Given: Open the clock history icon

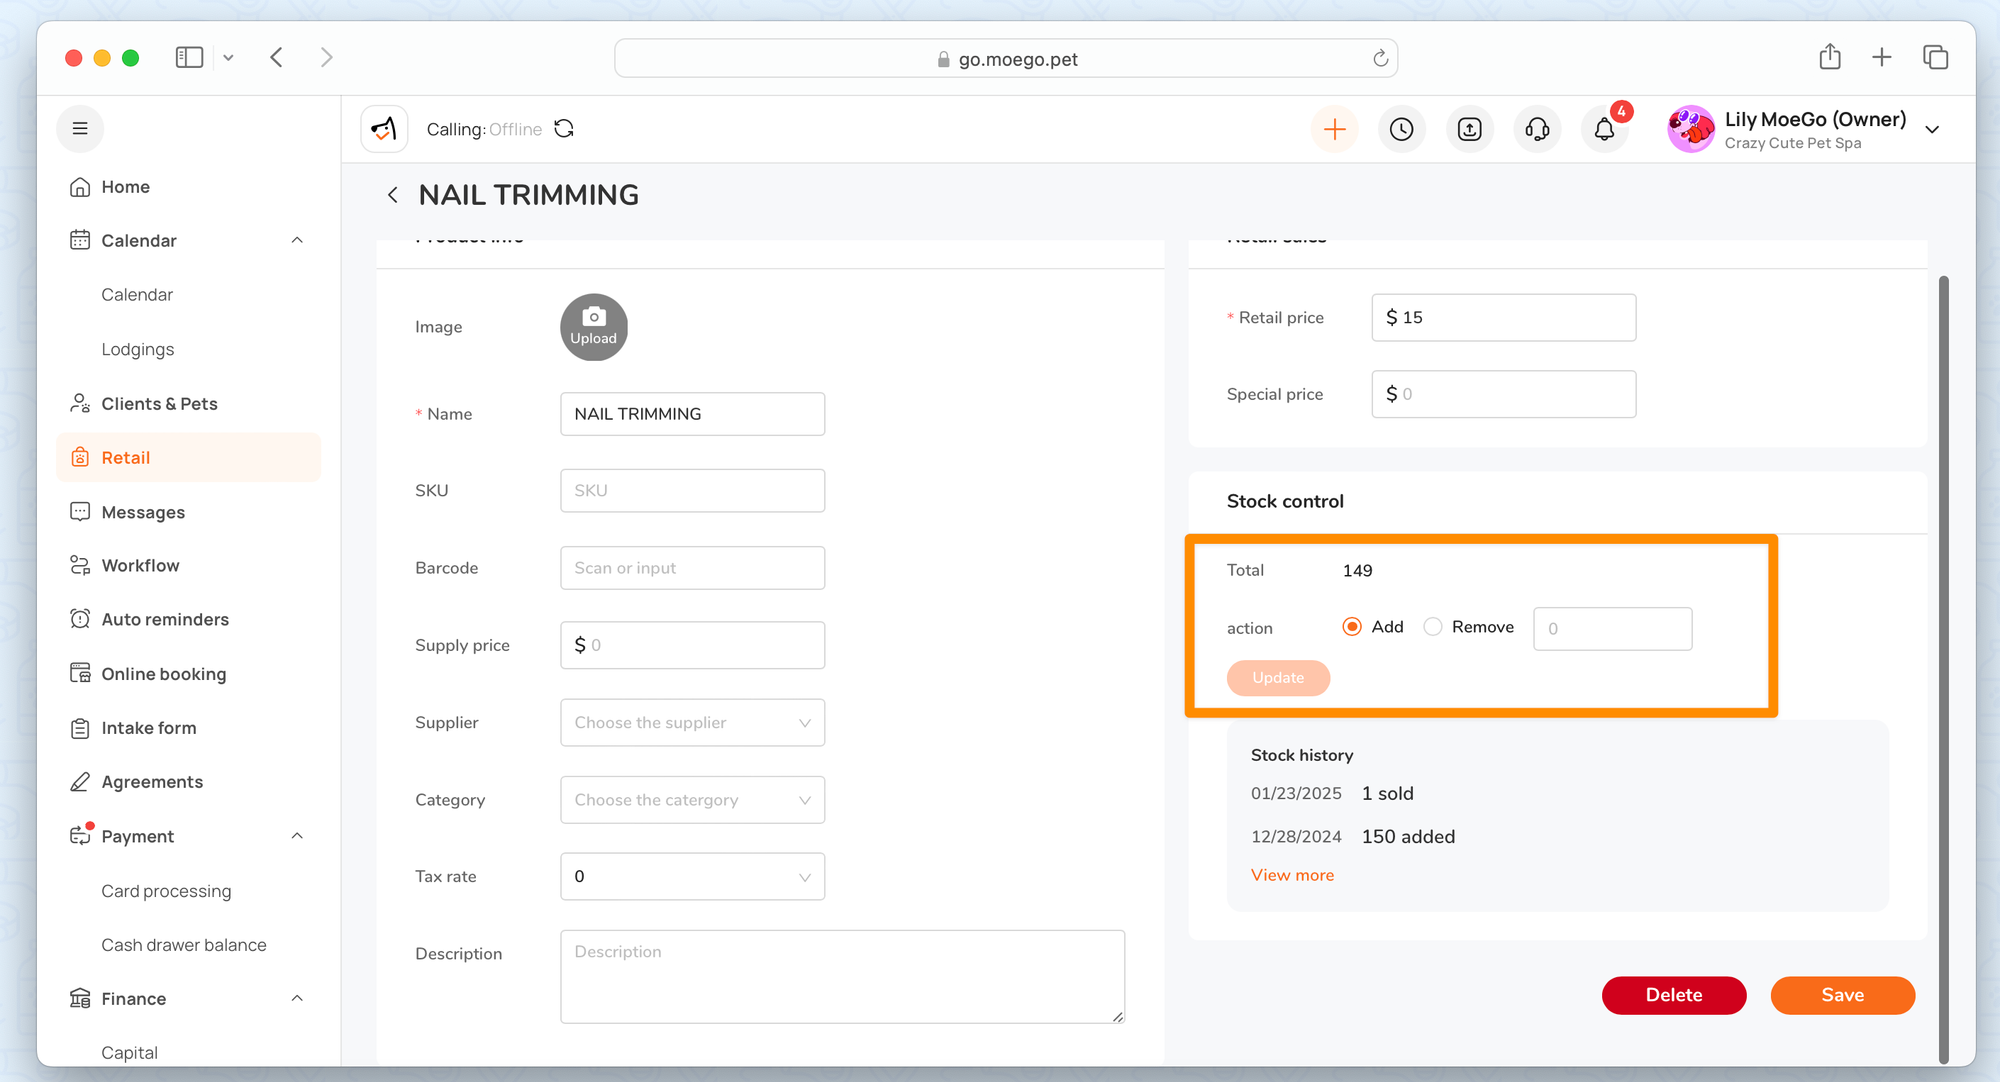Looking at the screenshot, I should coord(1401,129).
